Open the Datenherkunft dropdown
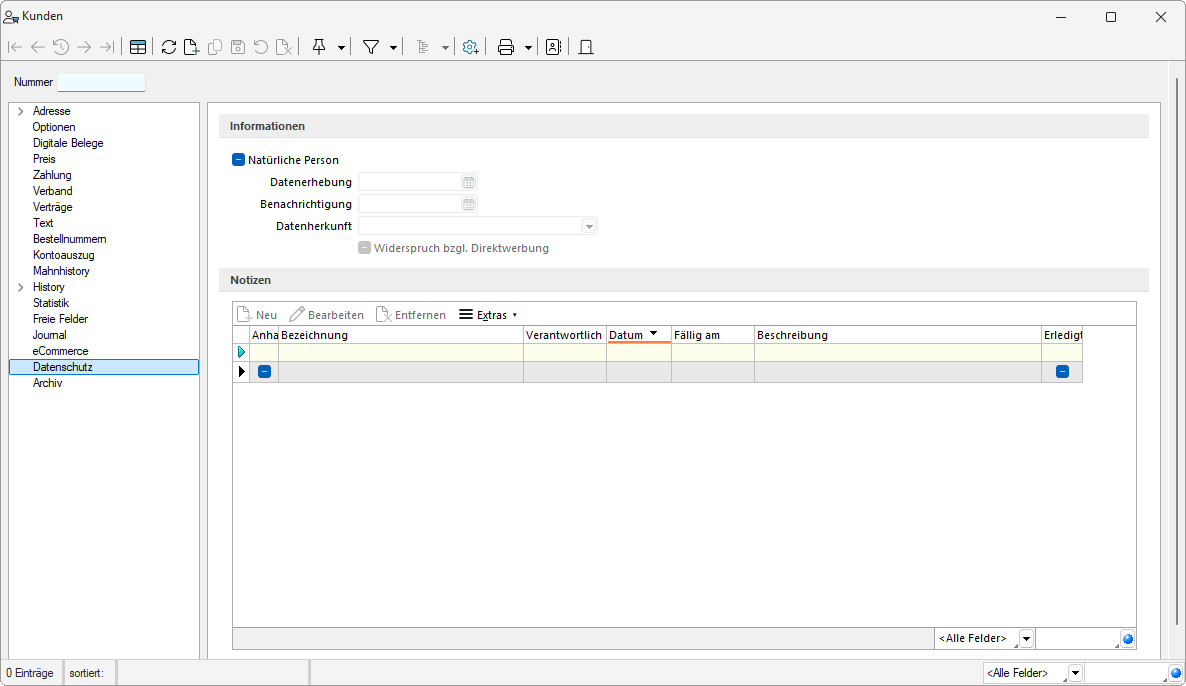 [x=589, y=226]
